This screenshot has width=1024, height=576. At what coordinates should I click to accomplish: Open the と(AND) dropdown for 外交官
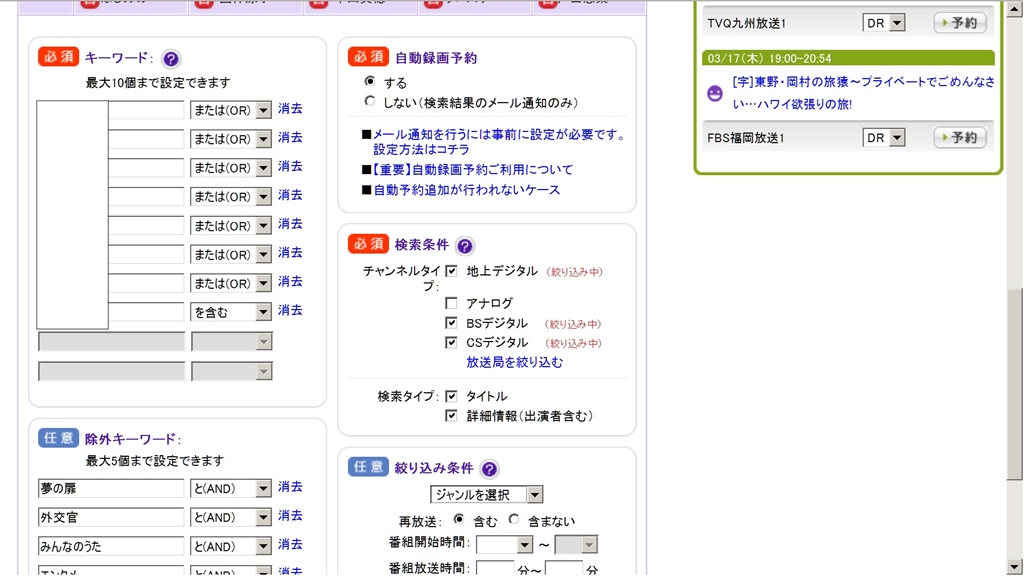(x=231, y=517)
